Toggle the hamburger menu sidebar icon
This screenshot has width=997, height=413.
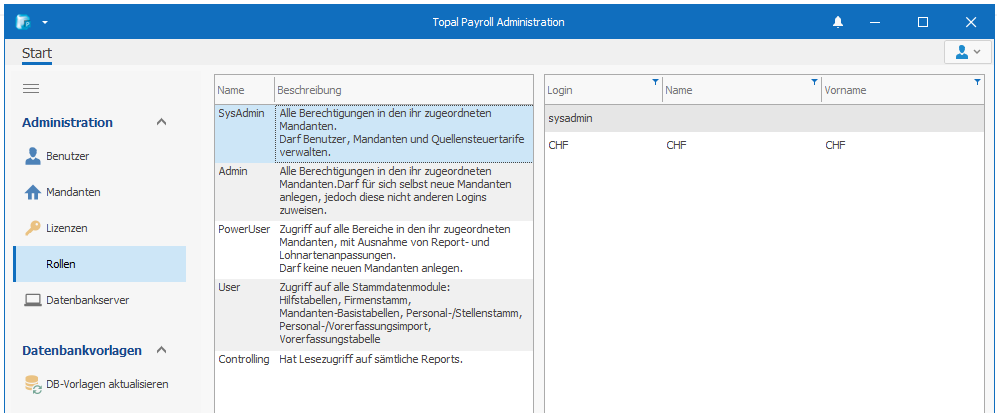(31, 89)
